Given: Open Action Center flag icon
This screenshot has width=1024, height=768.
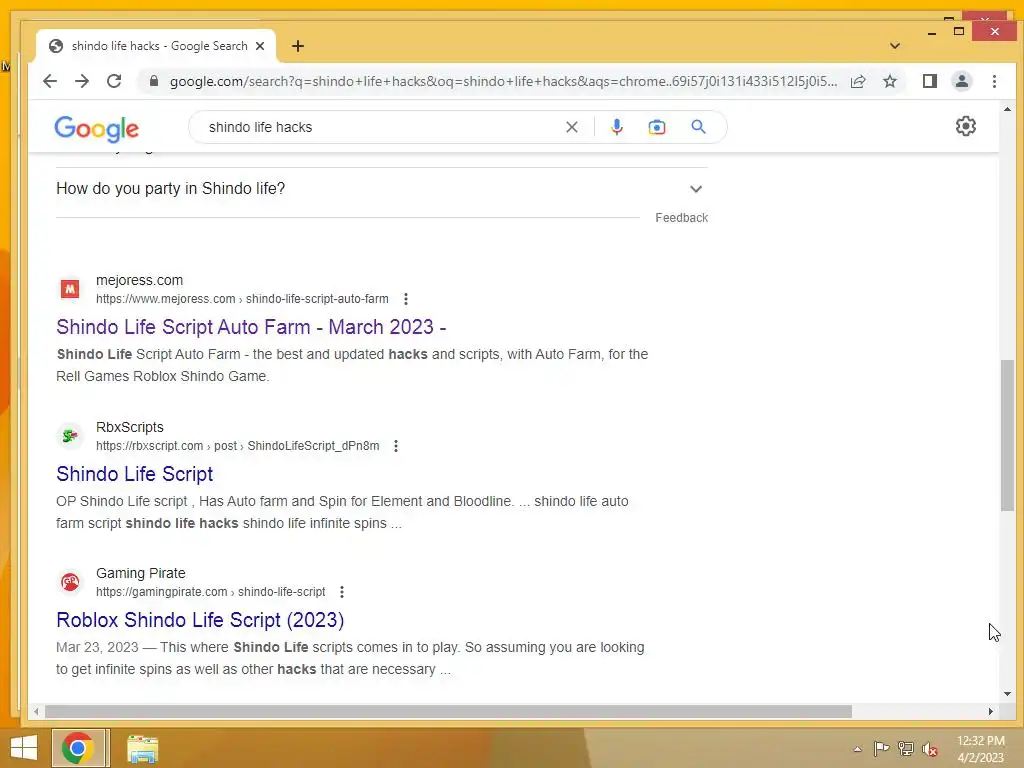Looking at the screenshot, I should click(x=881, y=748).
